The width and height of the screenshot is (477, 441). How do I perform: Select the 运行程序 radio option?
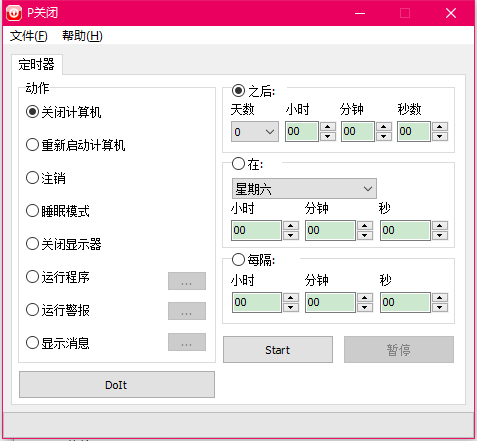click(x=58, y=277)
